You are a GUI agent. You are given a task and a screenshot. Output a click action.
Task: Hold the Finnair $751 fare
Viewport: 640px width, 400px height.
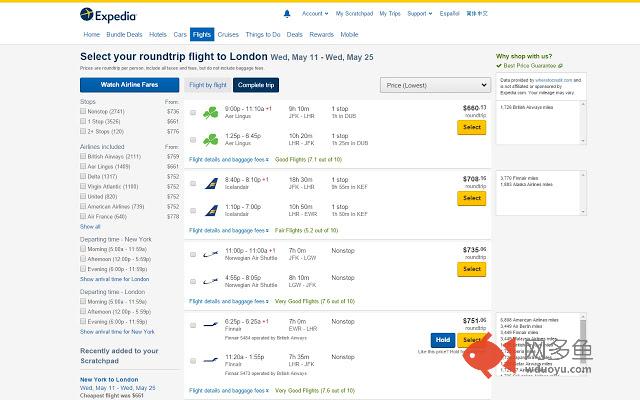[x=443, y=340]
